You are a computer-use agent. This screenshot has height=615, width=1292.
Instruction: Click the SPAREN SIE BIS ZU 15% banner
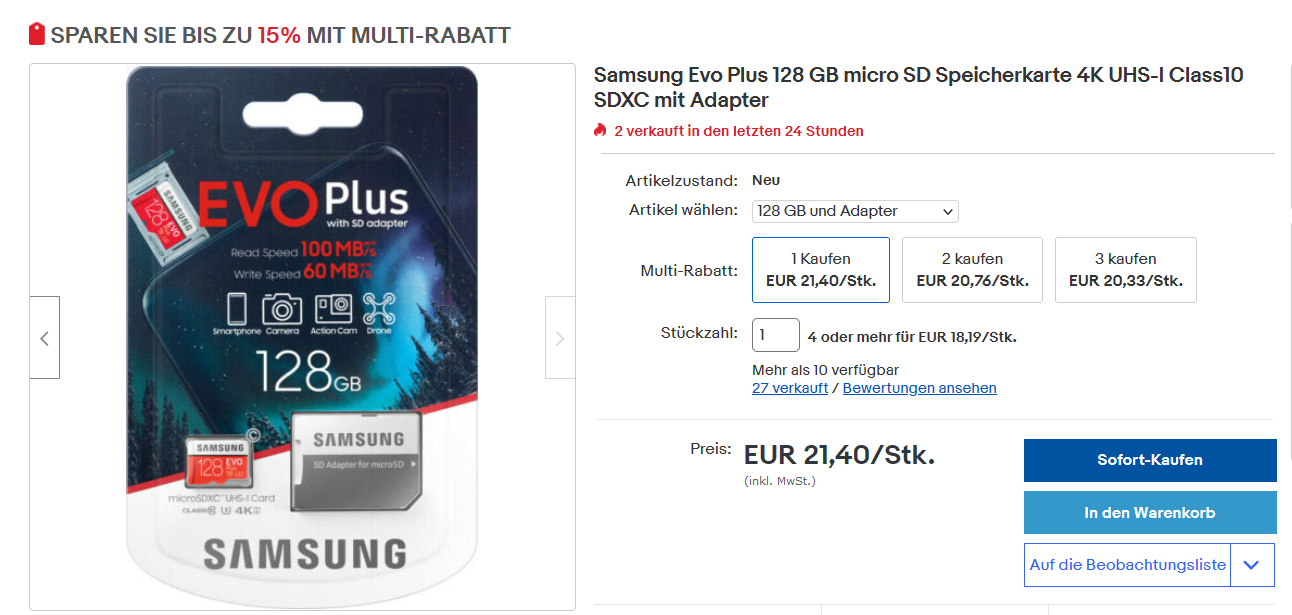point(270,35)
